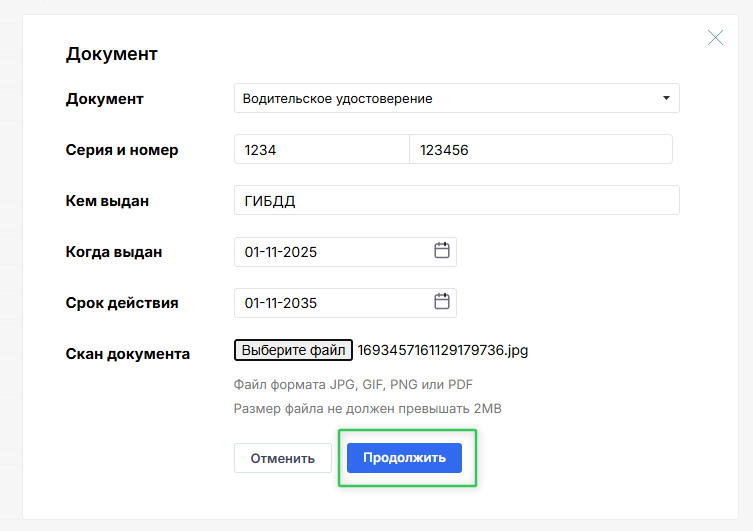Open the calendar picker for Срок действия
Image resolution: width=753 pixels, height=531 pixels.
(x=442, y=302)
